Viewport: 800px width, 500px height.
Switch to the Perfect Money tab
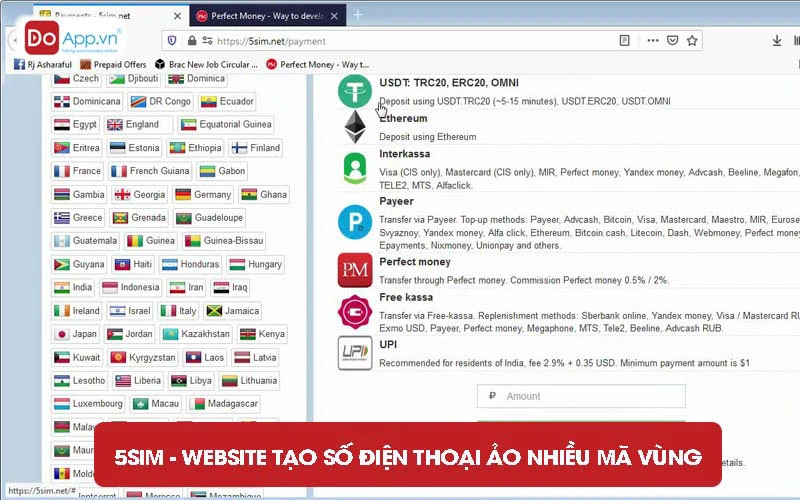coord(268,16)
